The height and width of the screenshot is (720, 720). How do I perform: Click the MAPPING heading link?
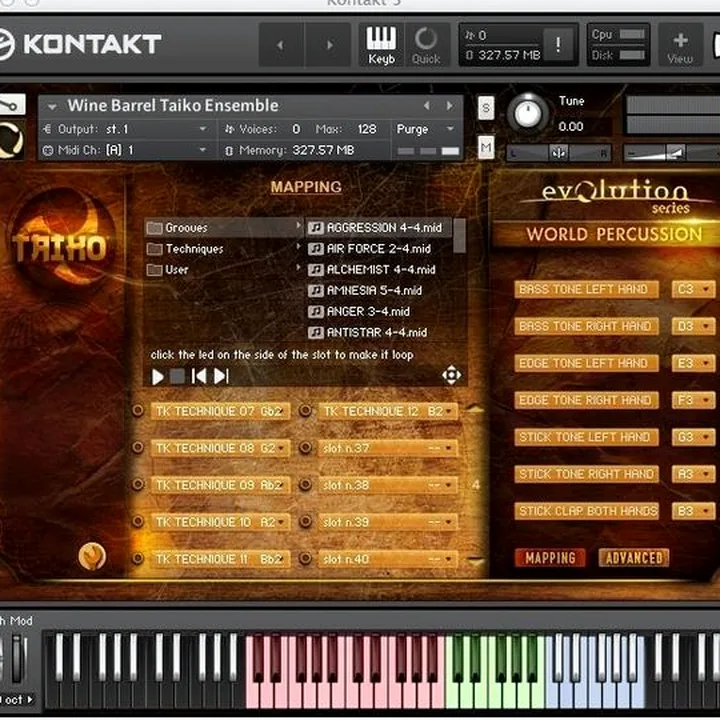(306, 187)
